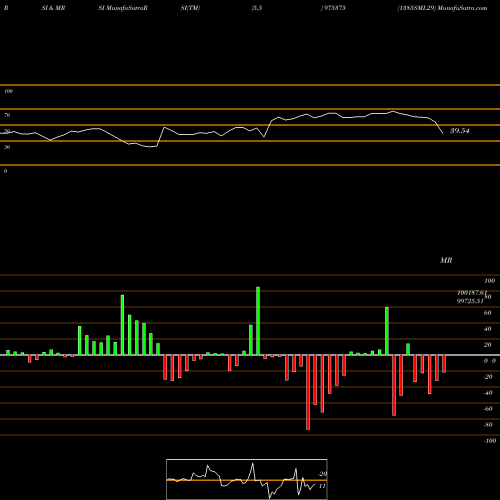
Task: Click the MR panel title label
Action: tap(446, 260)
